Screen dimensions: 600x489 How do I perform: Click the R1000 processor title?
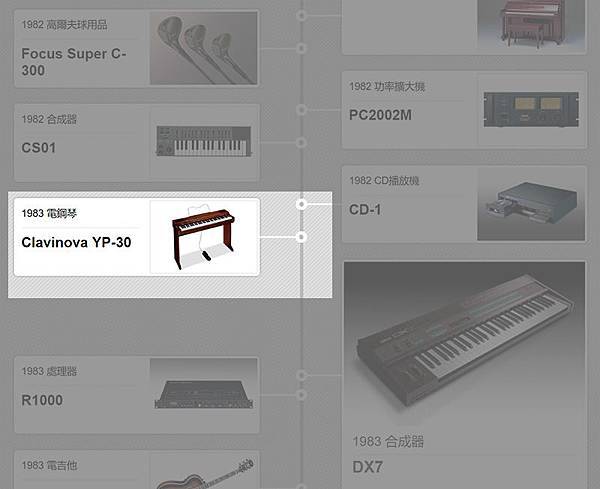click(x=42, y=400)
